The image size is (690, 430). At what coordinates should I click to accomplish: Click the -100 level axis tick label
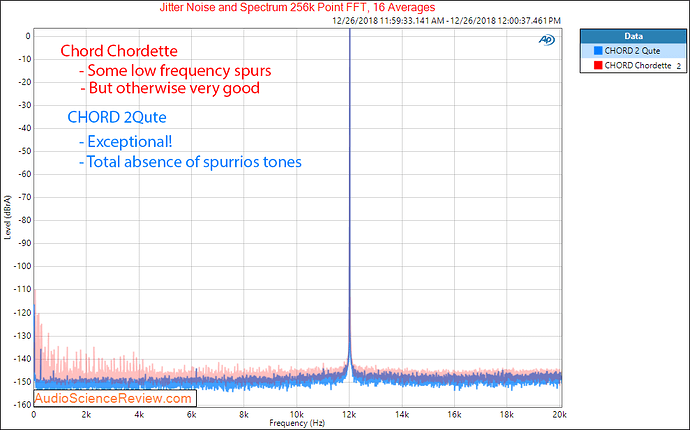click(22, 266)
